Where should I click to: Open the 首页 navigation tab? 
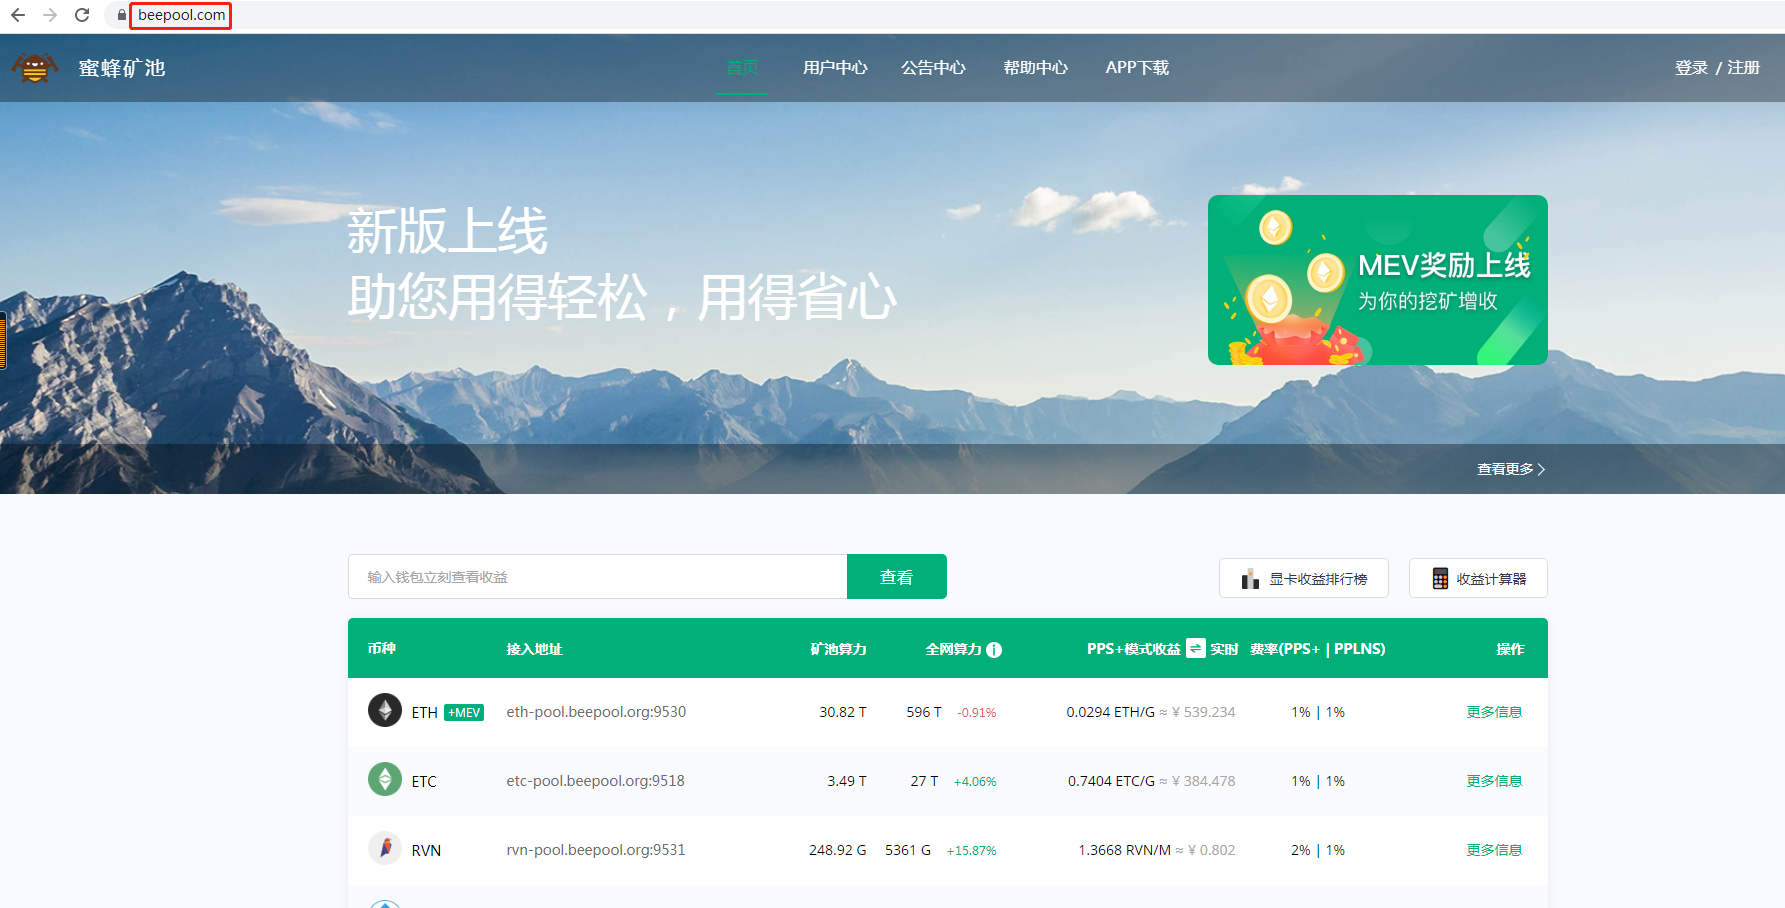(x=742, y=67)
